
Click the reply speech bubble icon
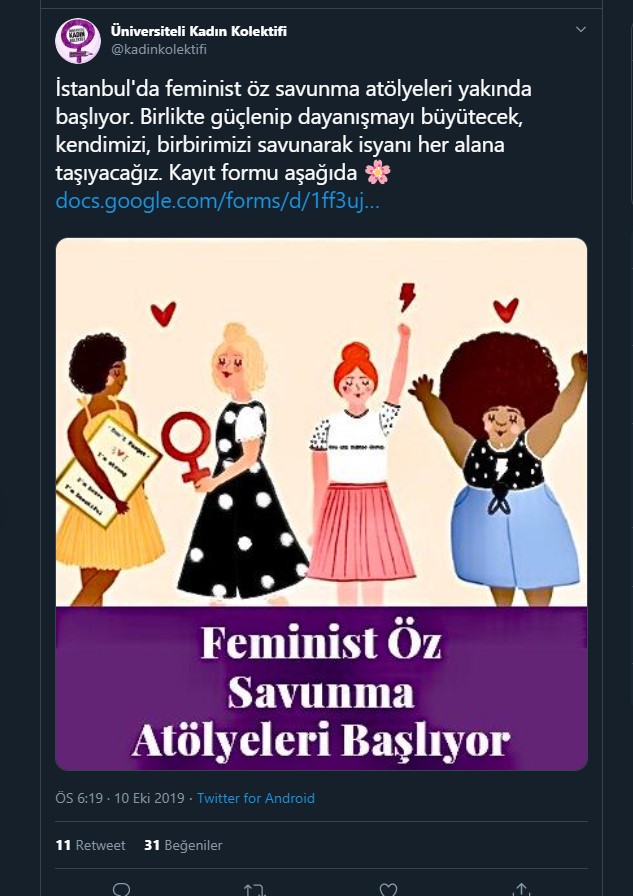[122, 889]
